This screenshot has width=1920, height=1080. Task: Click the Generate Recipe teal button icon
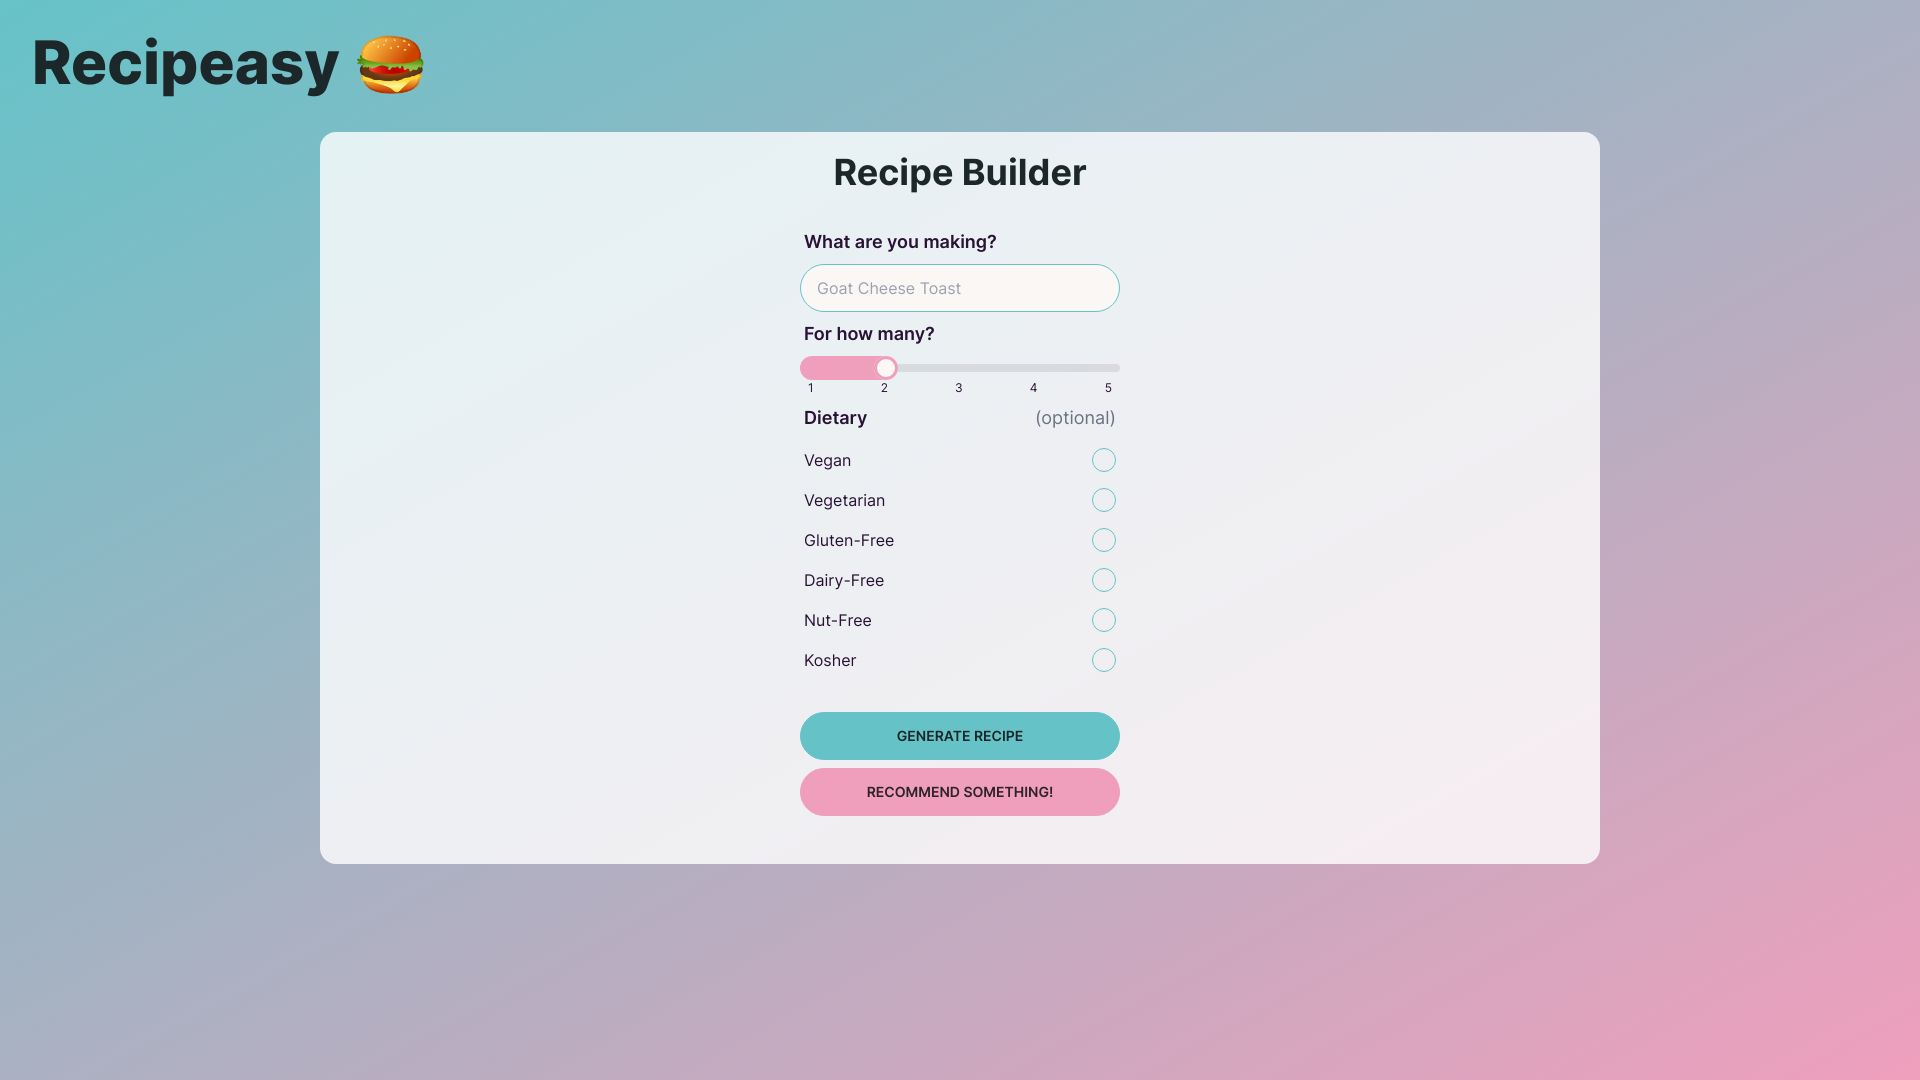(x=960, y=735)
